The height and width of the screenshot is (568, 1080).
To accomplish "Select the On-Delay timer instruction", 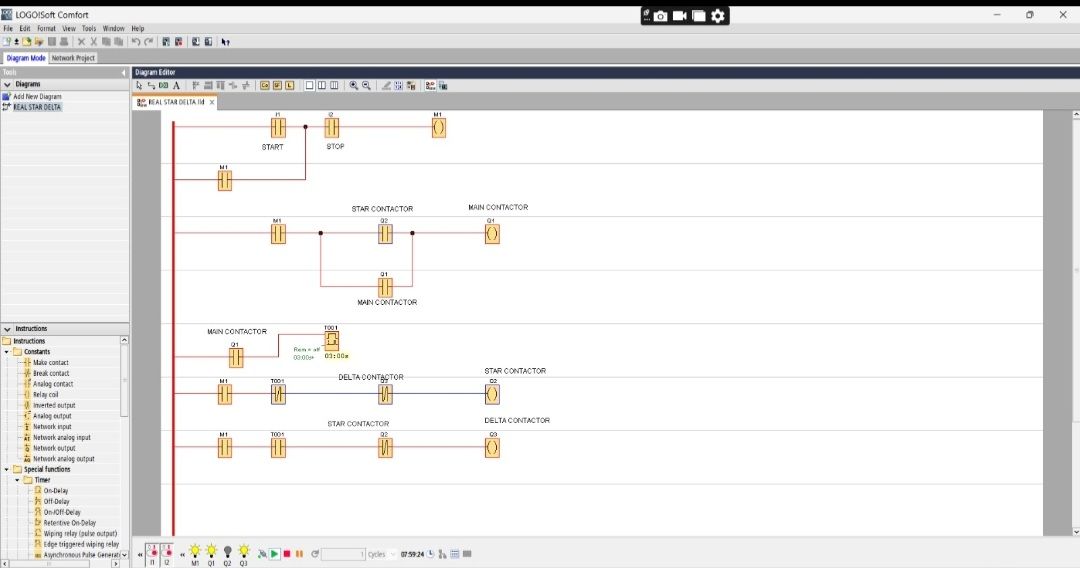I will pos(56,491).
